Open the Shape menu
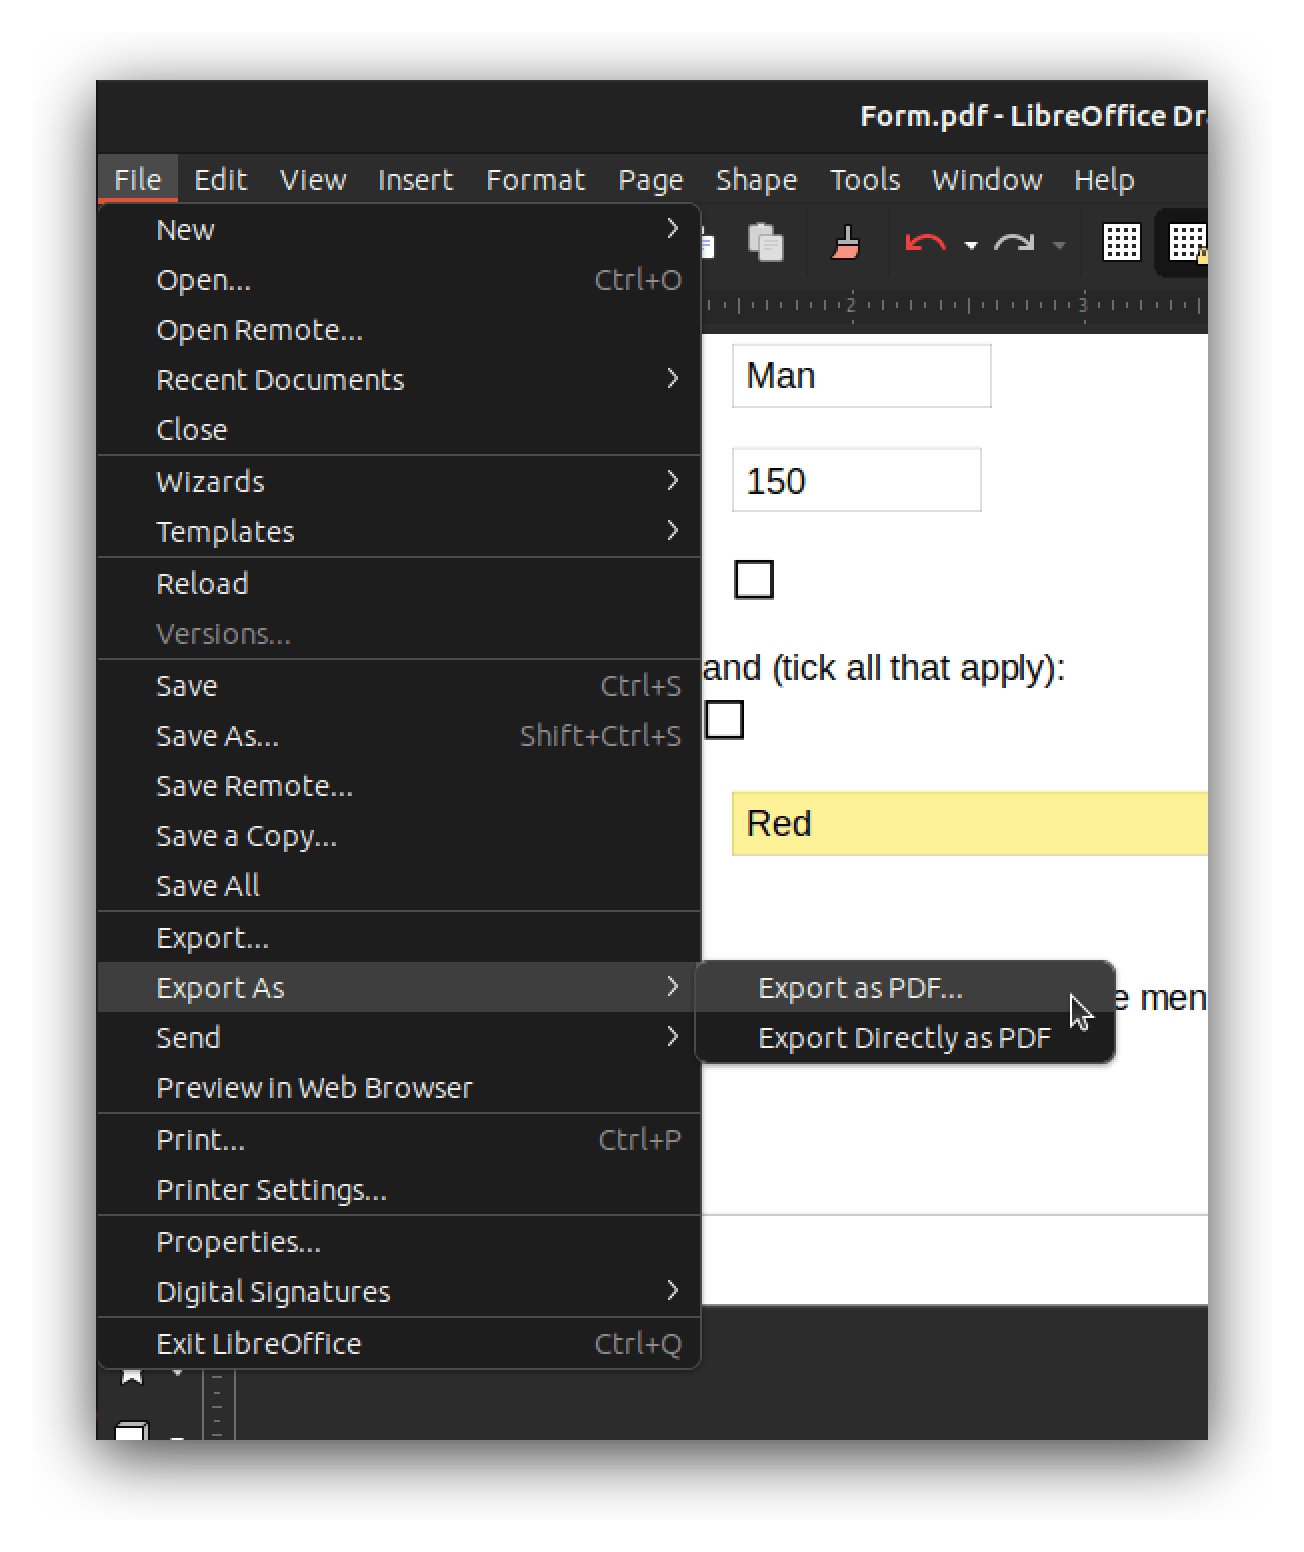This screenshot has width=1304, height=1552. (756, 179)
